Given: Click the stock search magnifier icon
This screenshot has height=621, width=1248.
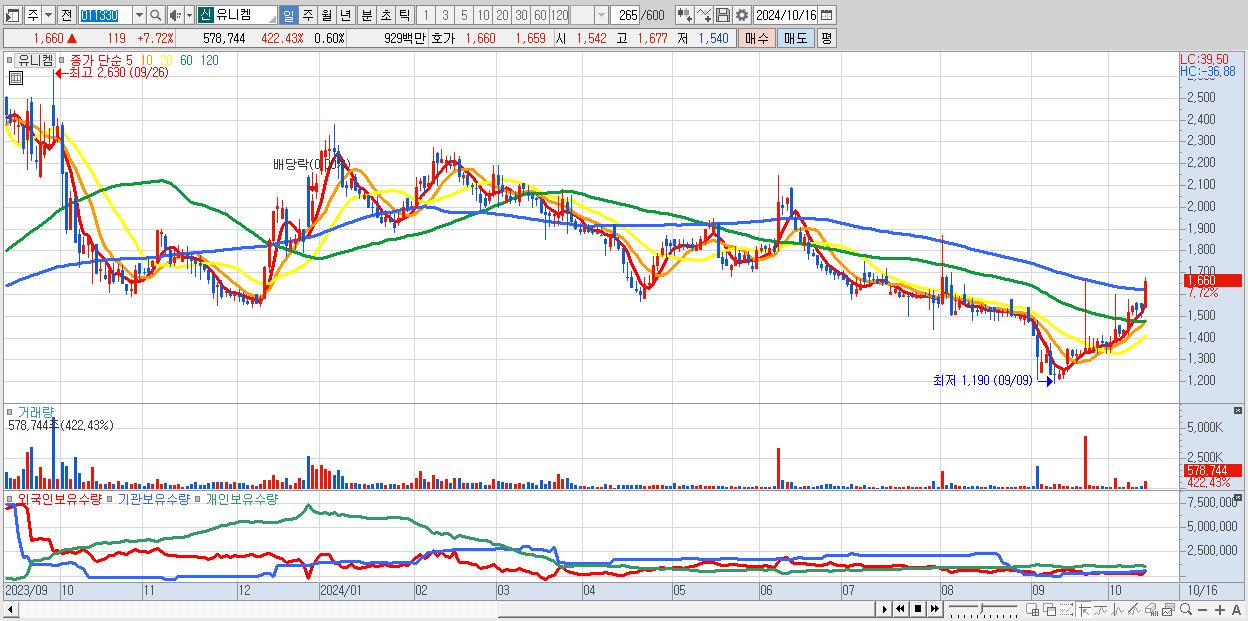Looking at the screenshot, I should coord(155,15).
